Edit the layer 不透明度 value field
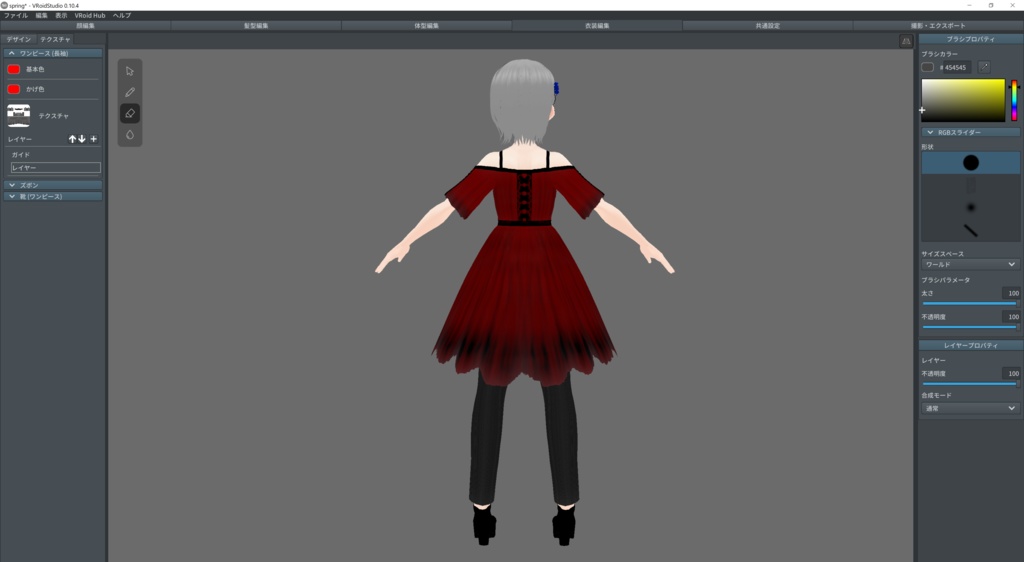Image resolution: width=1024 pixels, height=562 pixels. click(x=1010, y=373)
